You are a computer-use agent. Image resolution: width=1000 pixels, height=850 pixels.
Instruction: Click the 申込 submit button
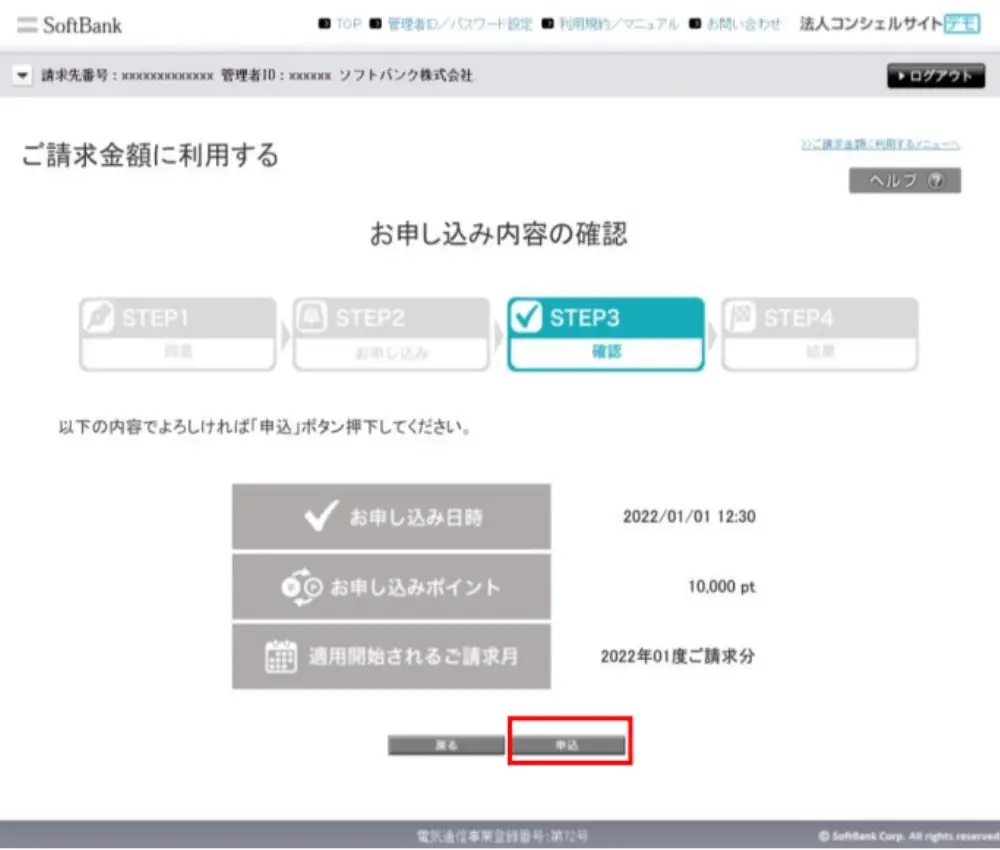[567, 745]
